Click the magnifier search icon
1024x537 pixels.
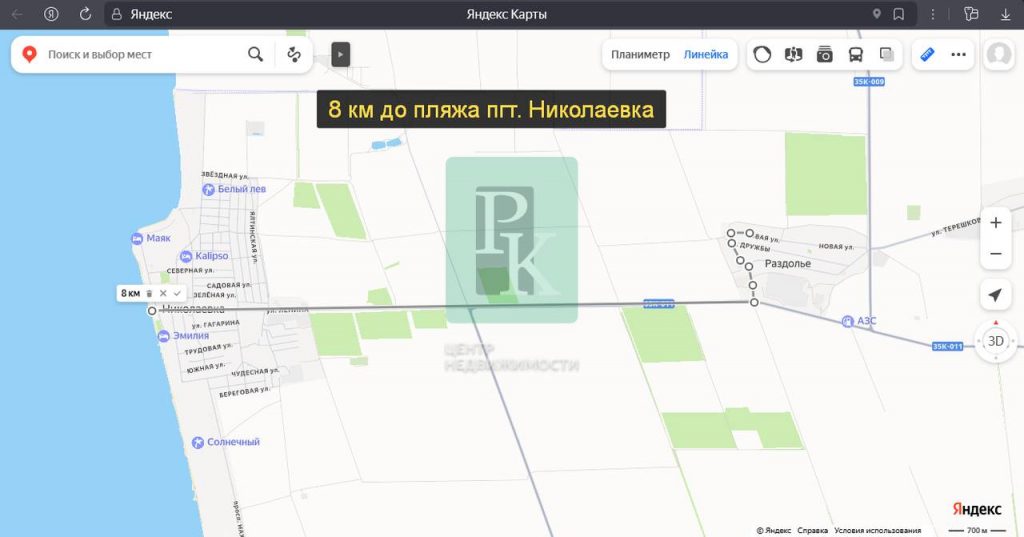255,54
